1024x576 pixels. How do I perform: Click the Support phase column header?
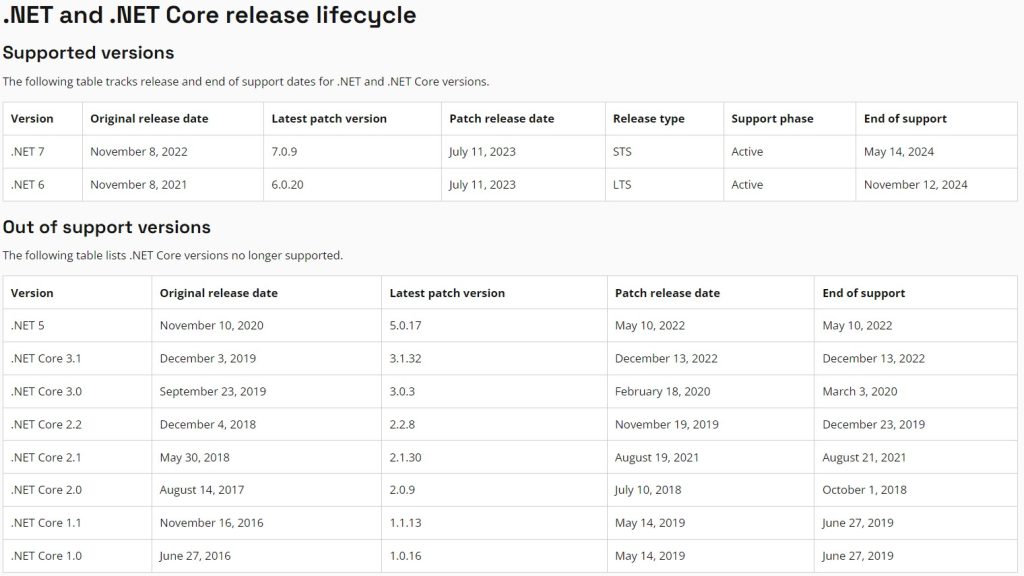tap(772, 119)
